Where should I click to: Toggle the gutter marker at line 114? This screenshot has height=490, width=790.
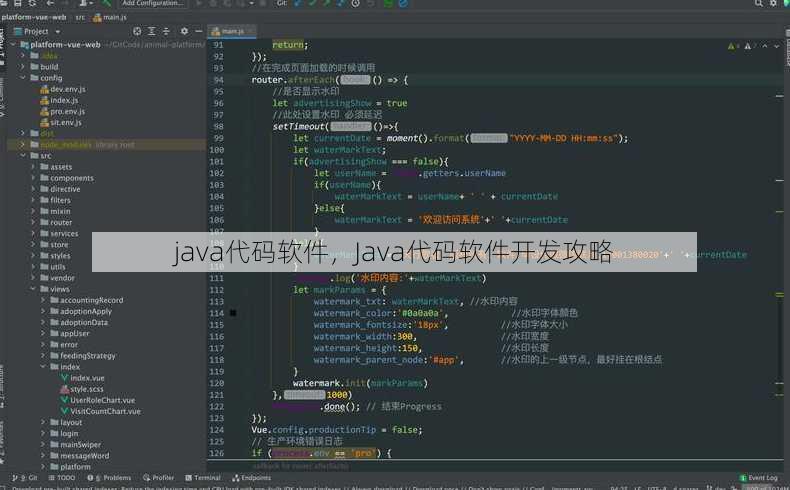click(233, 313)
